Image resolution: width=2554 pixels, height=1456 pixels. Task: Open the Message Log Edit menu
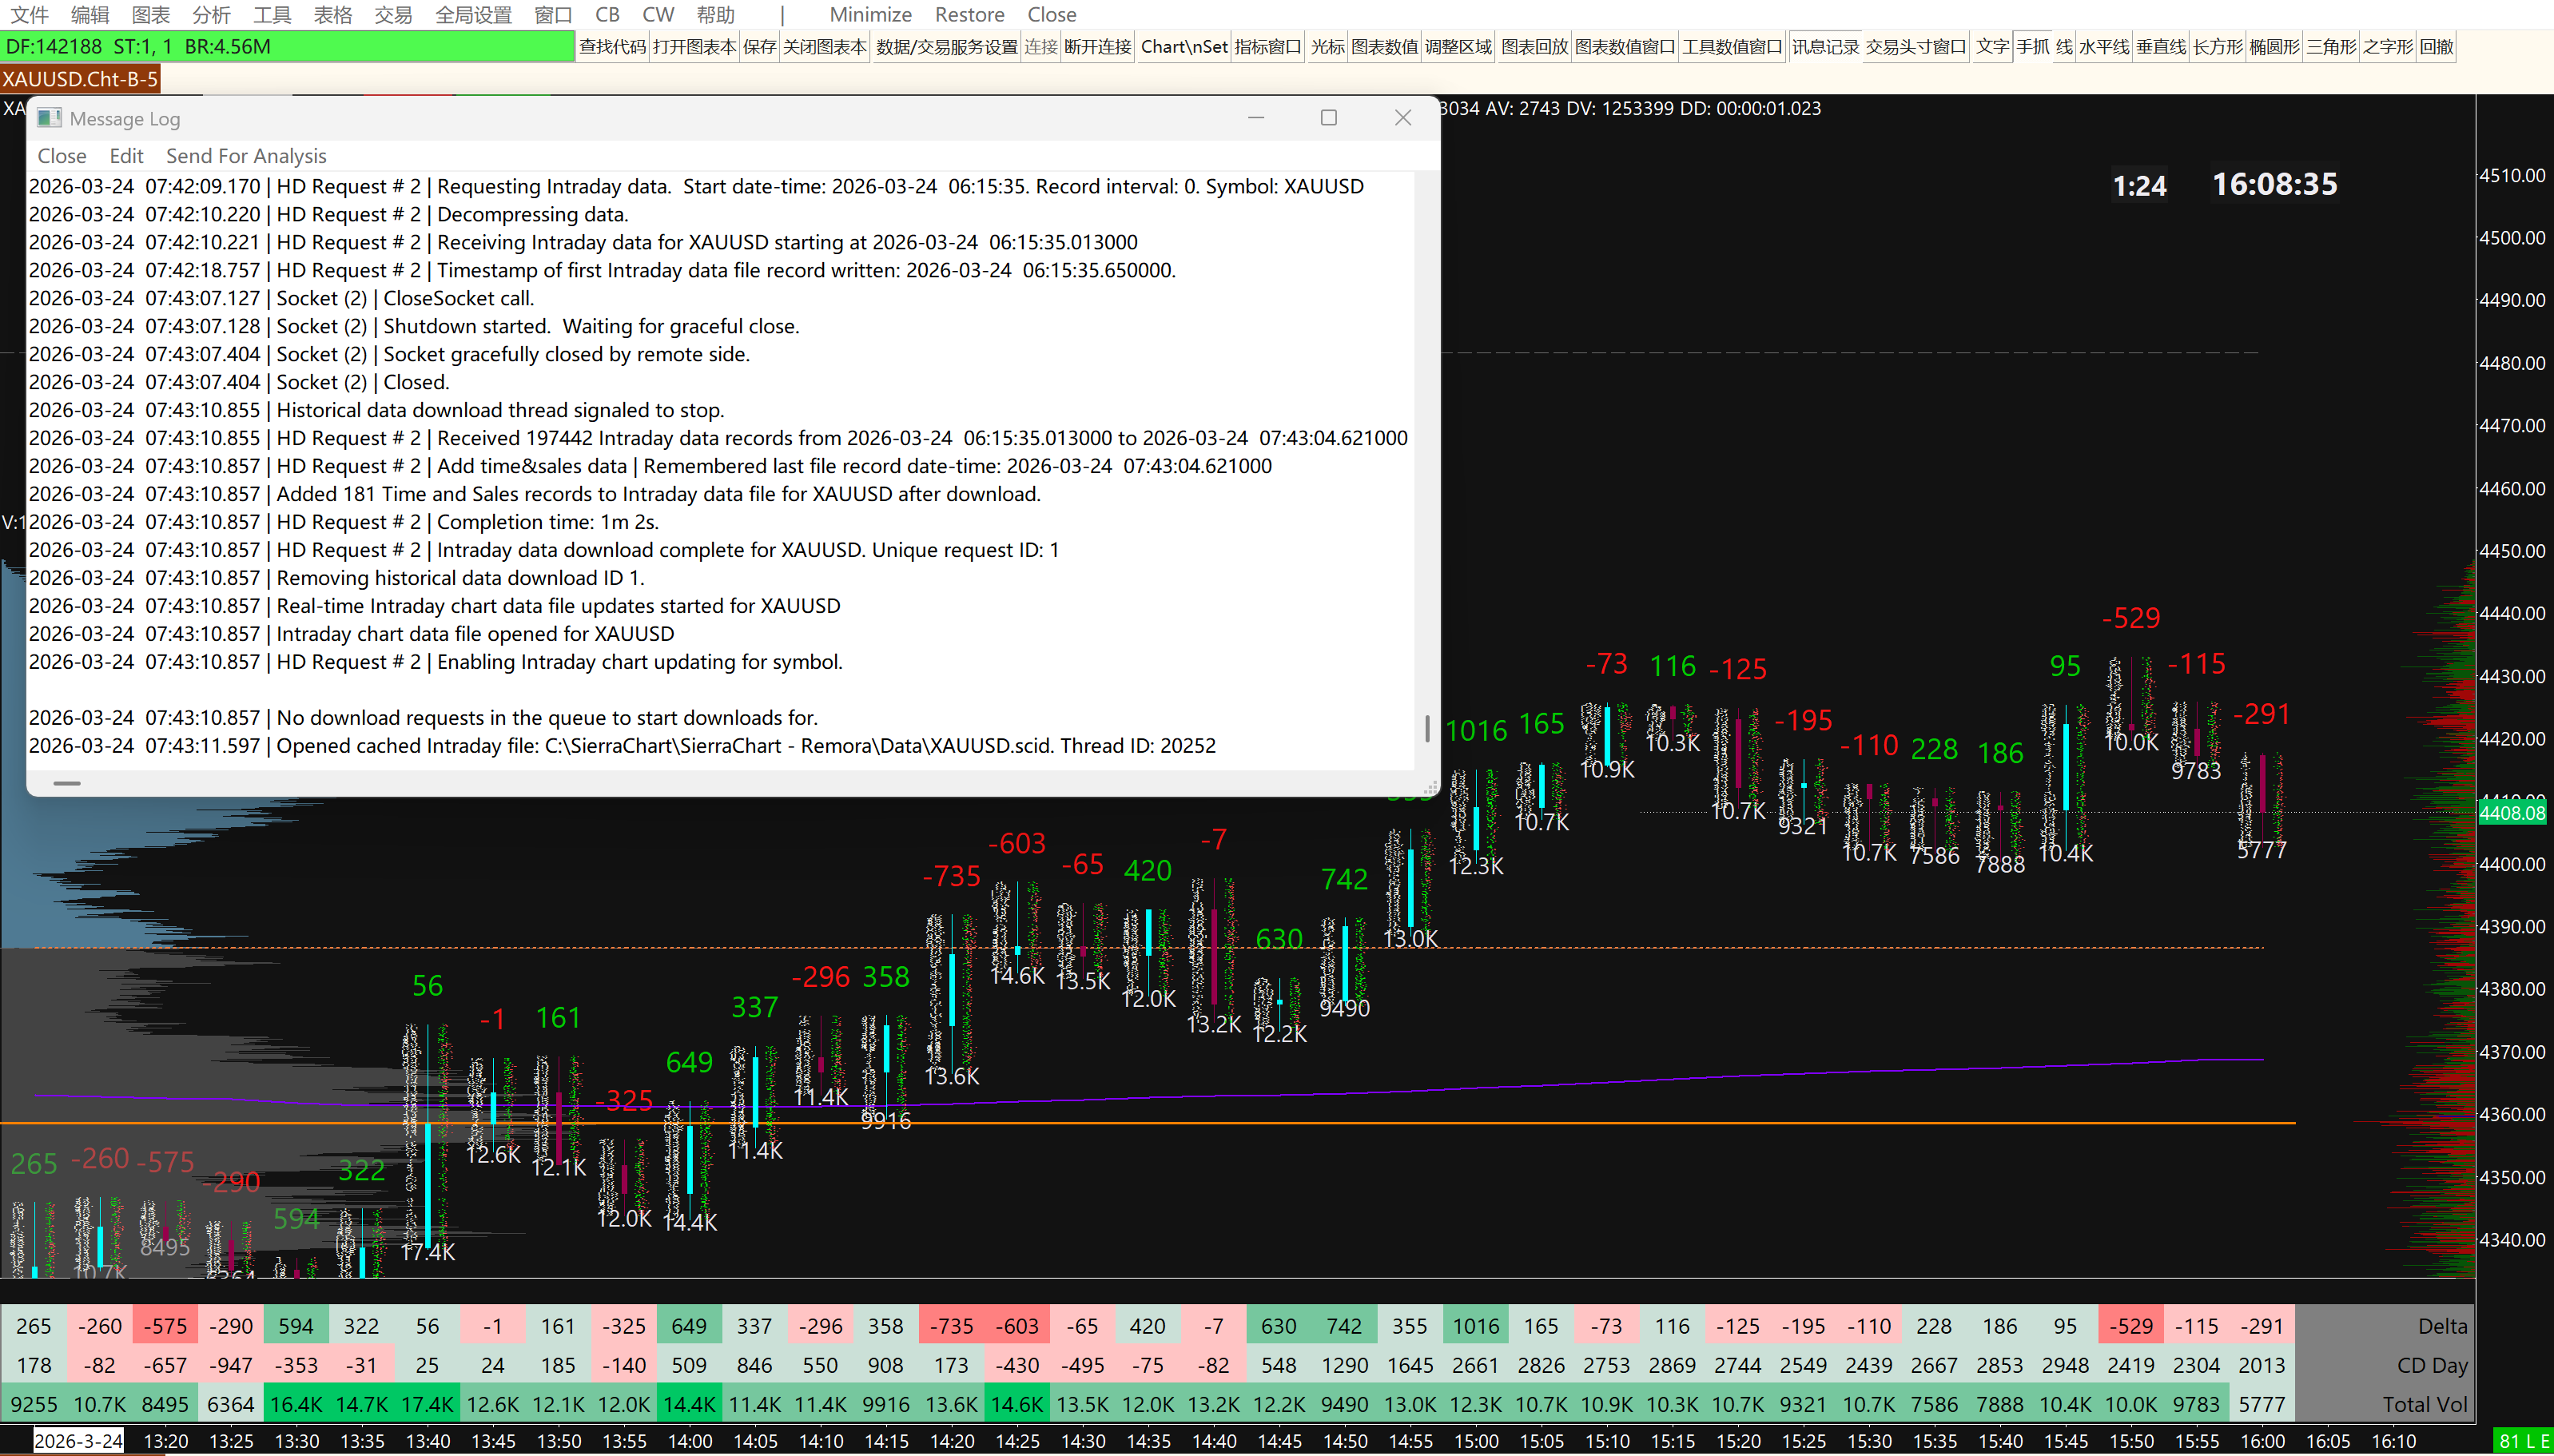pos(126,156)
